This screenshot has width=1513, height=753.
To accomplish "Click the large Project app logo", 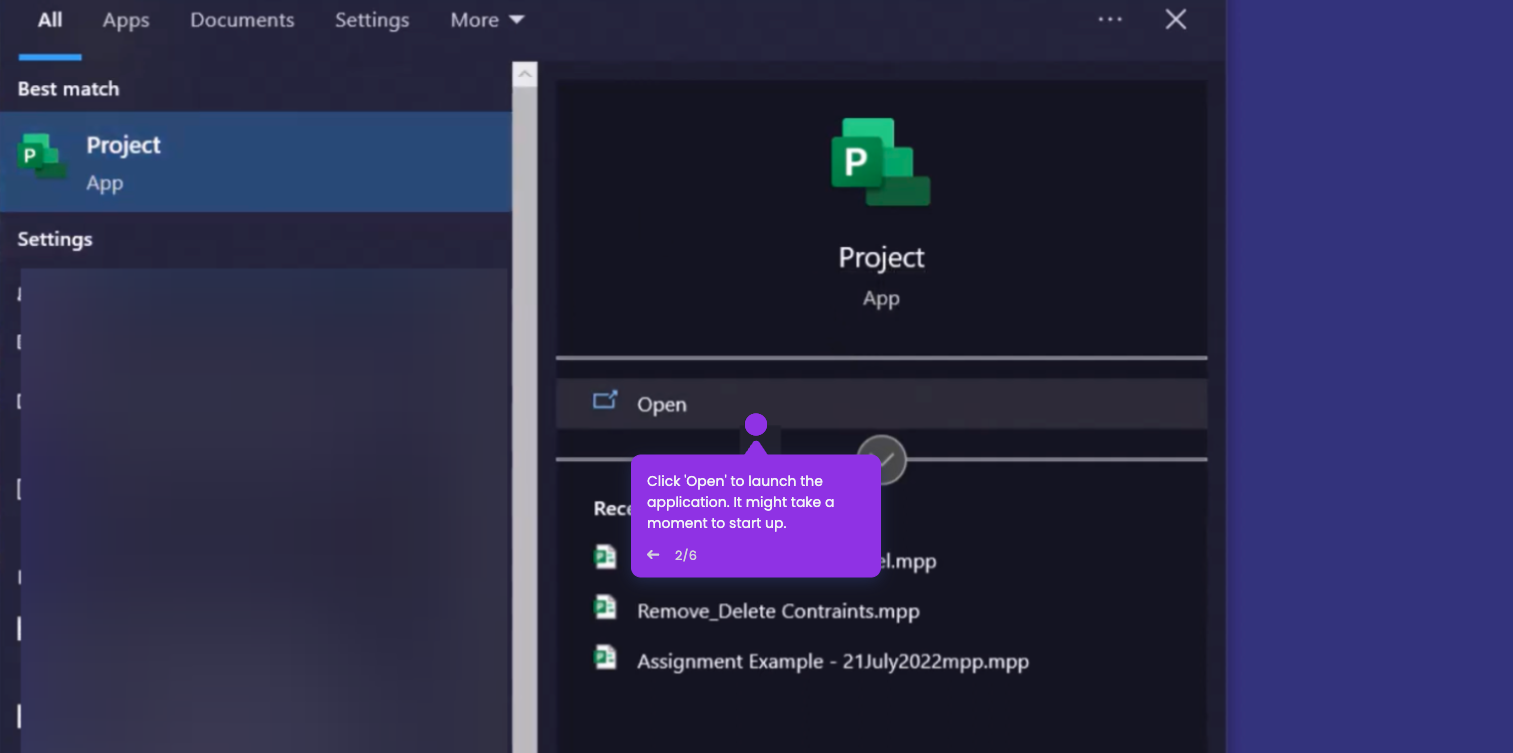I will 880,162.
